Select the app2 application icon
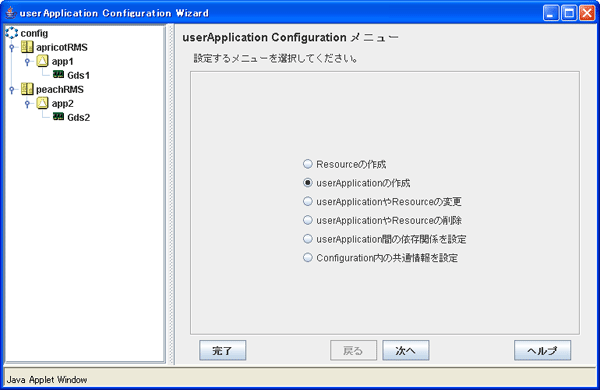Viewport: 600px width, 390px height. [42, 103]
